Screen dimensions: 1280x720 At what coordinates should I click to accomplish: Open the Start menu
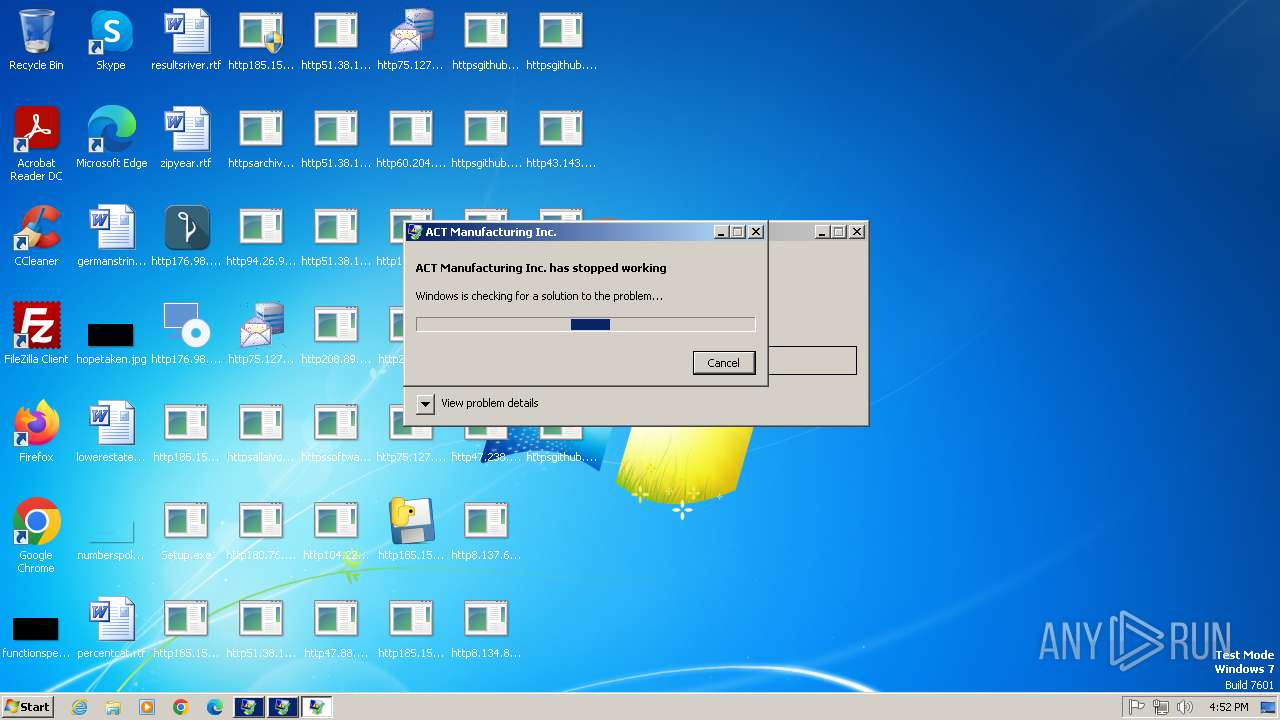click(x=28, y=707)
